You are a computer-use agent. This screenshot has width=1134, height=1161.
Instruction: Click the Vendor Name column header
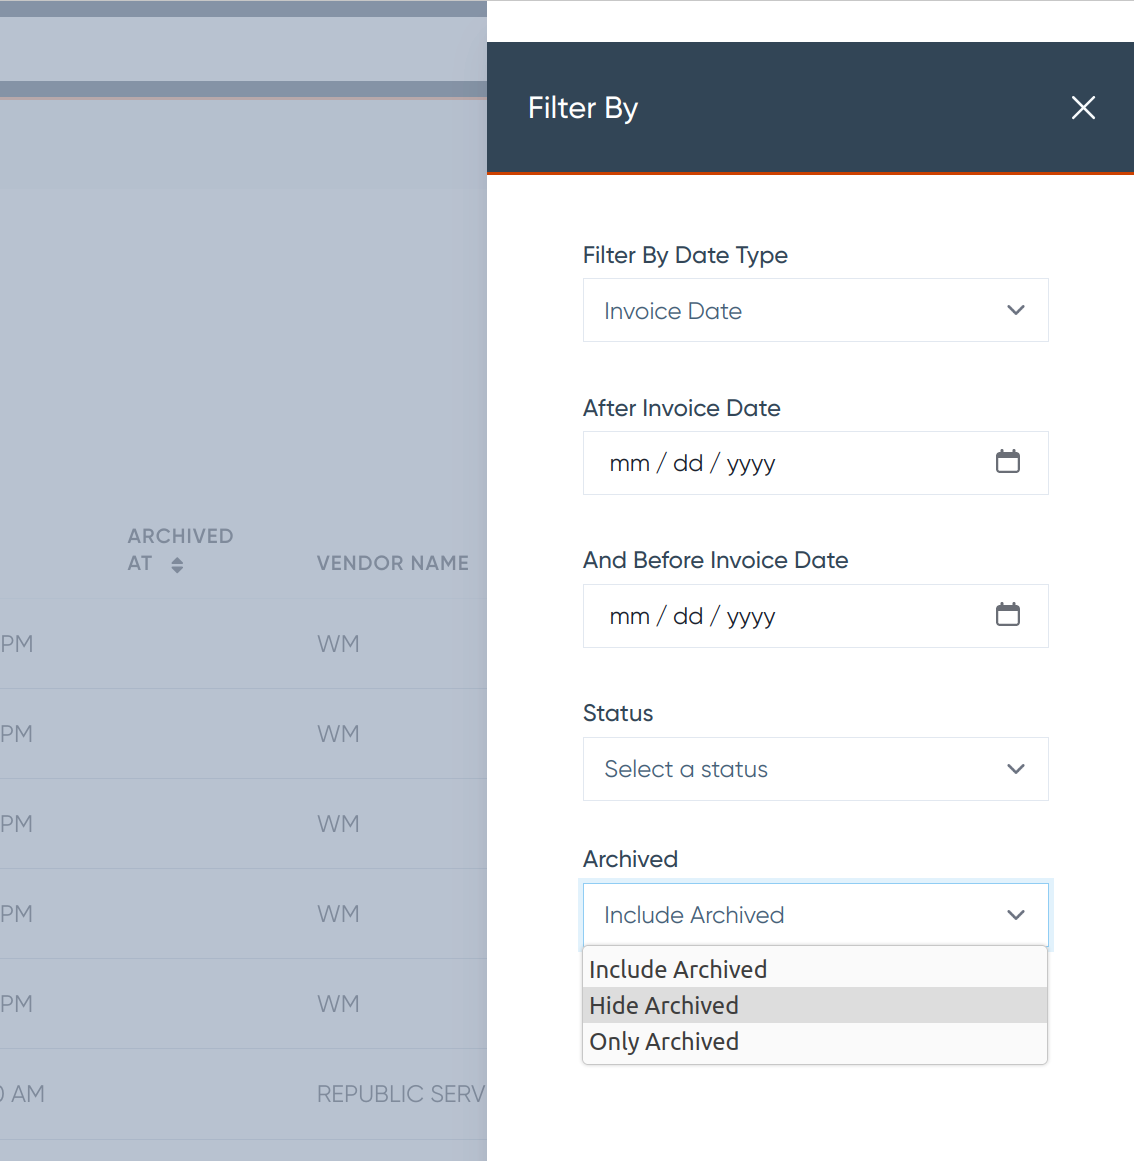[392, 563]
